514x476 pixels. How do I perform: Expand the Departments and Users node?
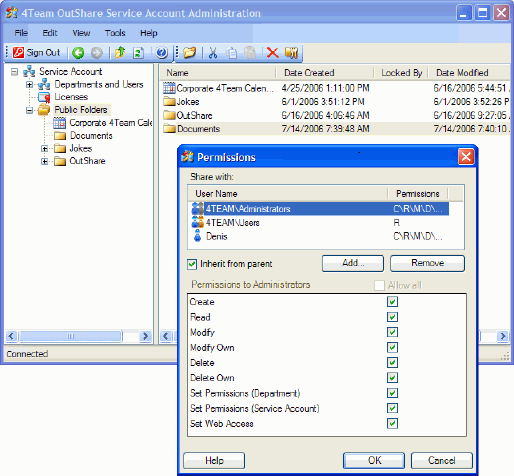tap(29, 85)
